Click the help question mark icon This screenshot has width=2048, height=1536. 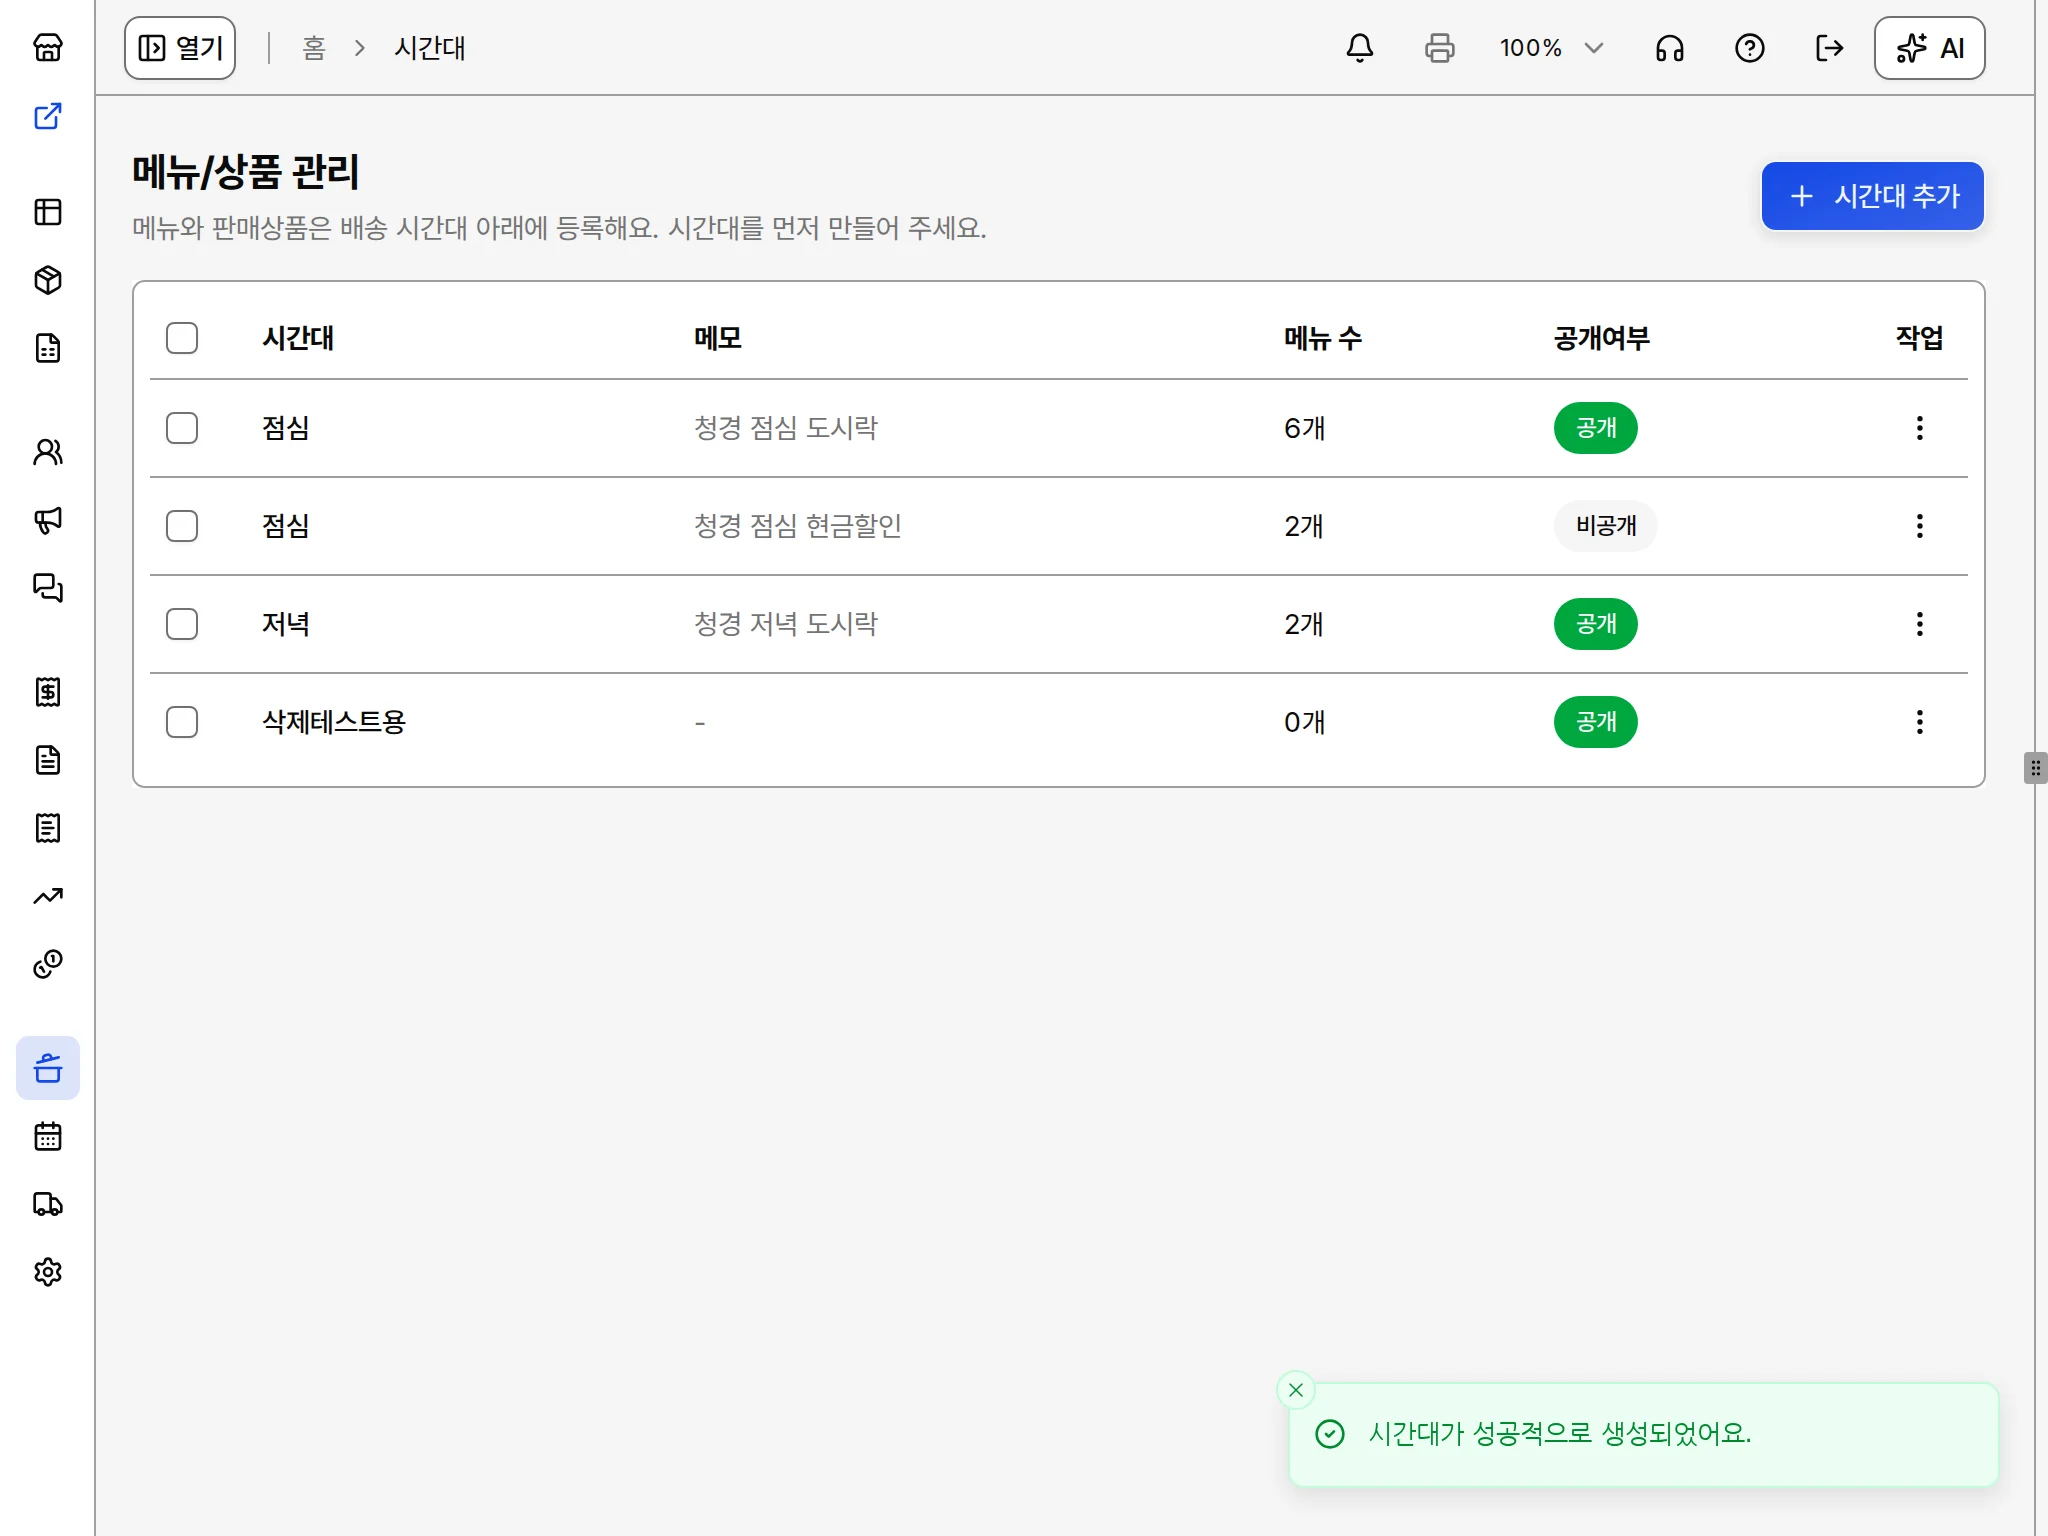(1749, 48)
